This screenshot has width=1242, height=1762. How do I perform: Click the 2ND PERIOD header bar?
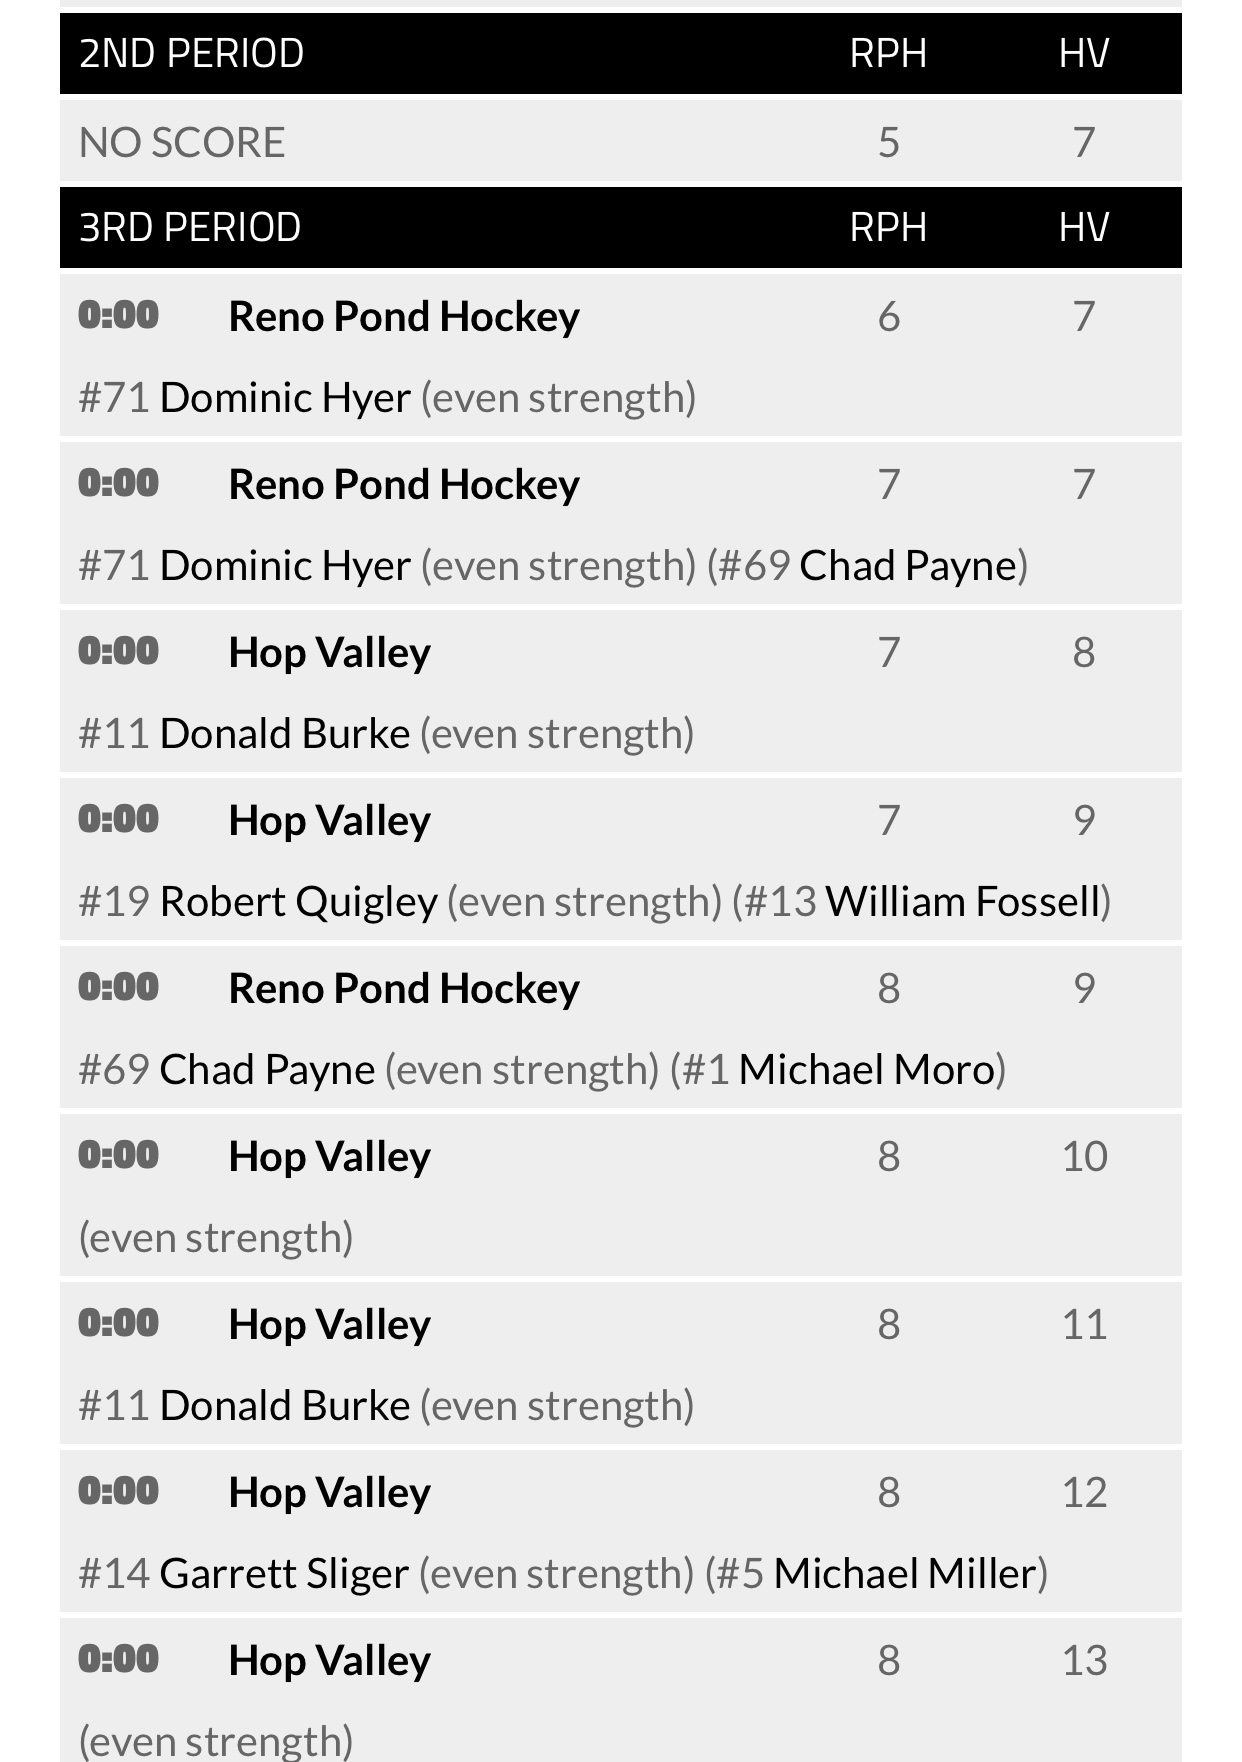620,54
